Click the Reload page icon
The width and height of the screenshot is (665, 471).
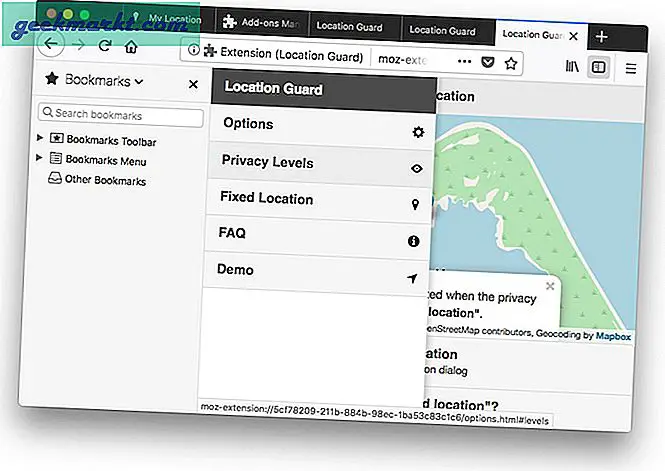pyautogui.click(x=103, y=46)
